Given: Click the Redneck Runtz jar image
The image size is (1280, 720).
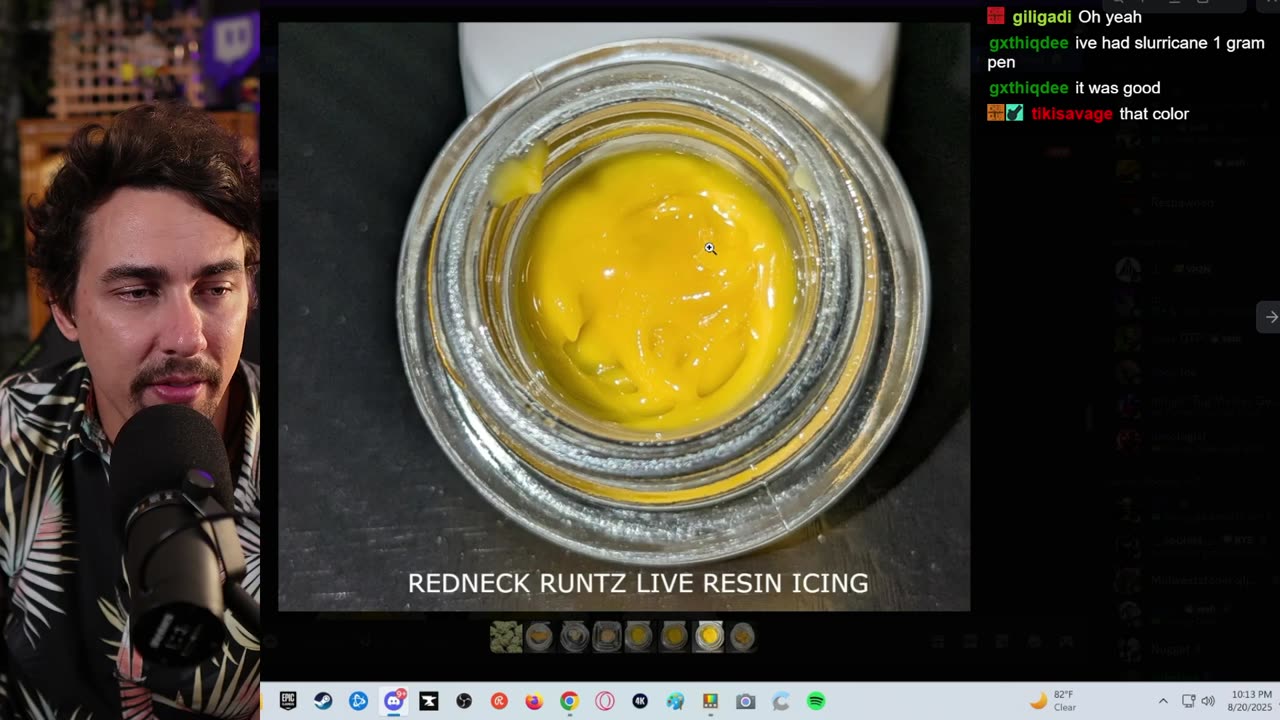Looking at the screenshot, I should point(624,316).
